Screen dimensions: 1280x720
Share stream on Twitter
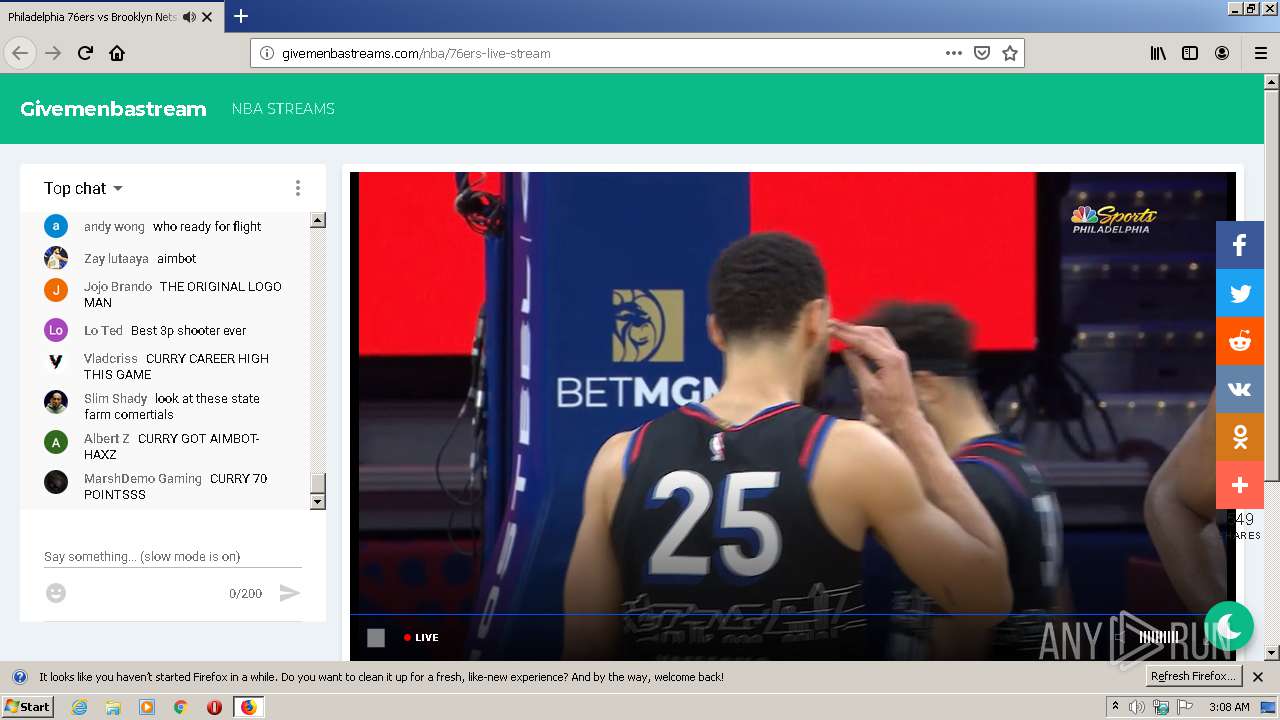click(1240, 293)
